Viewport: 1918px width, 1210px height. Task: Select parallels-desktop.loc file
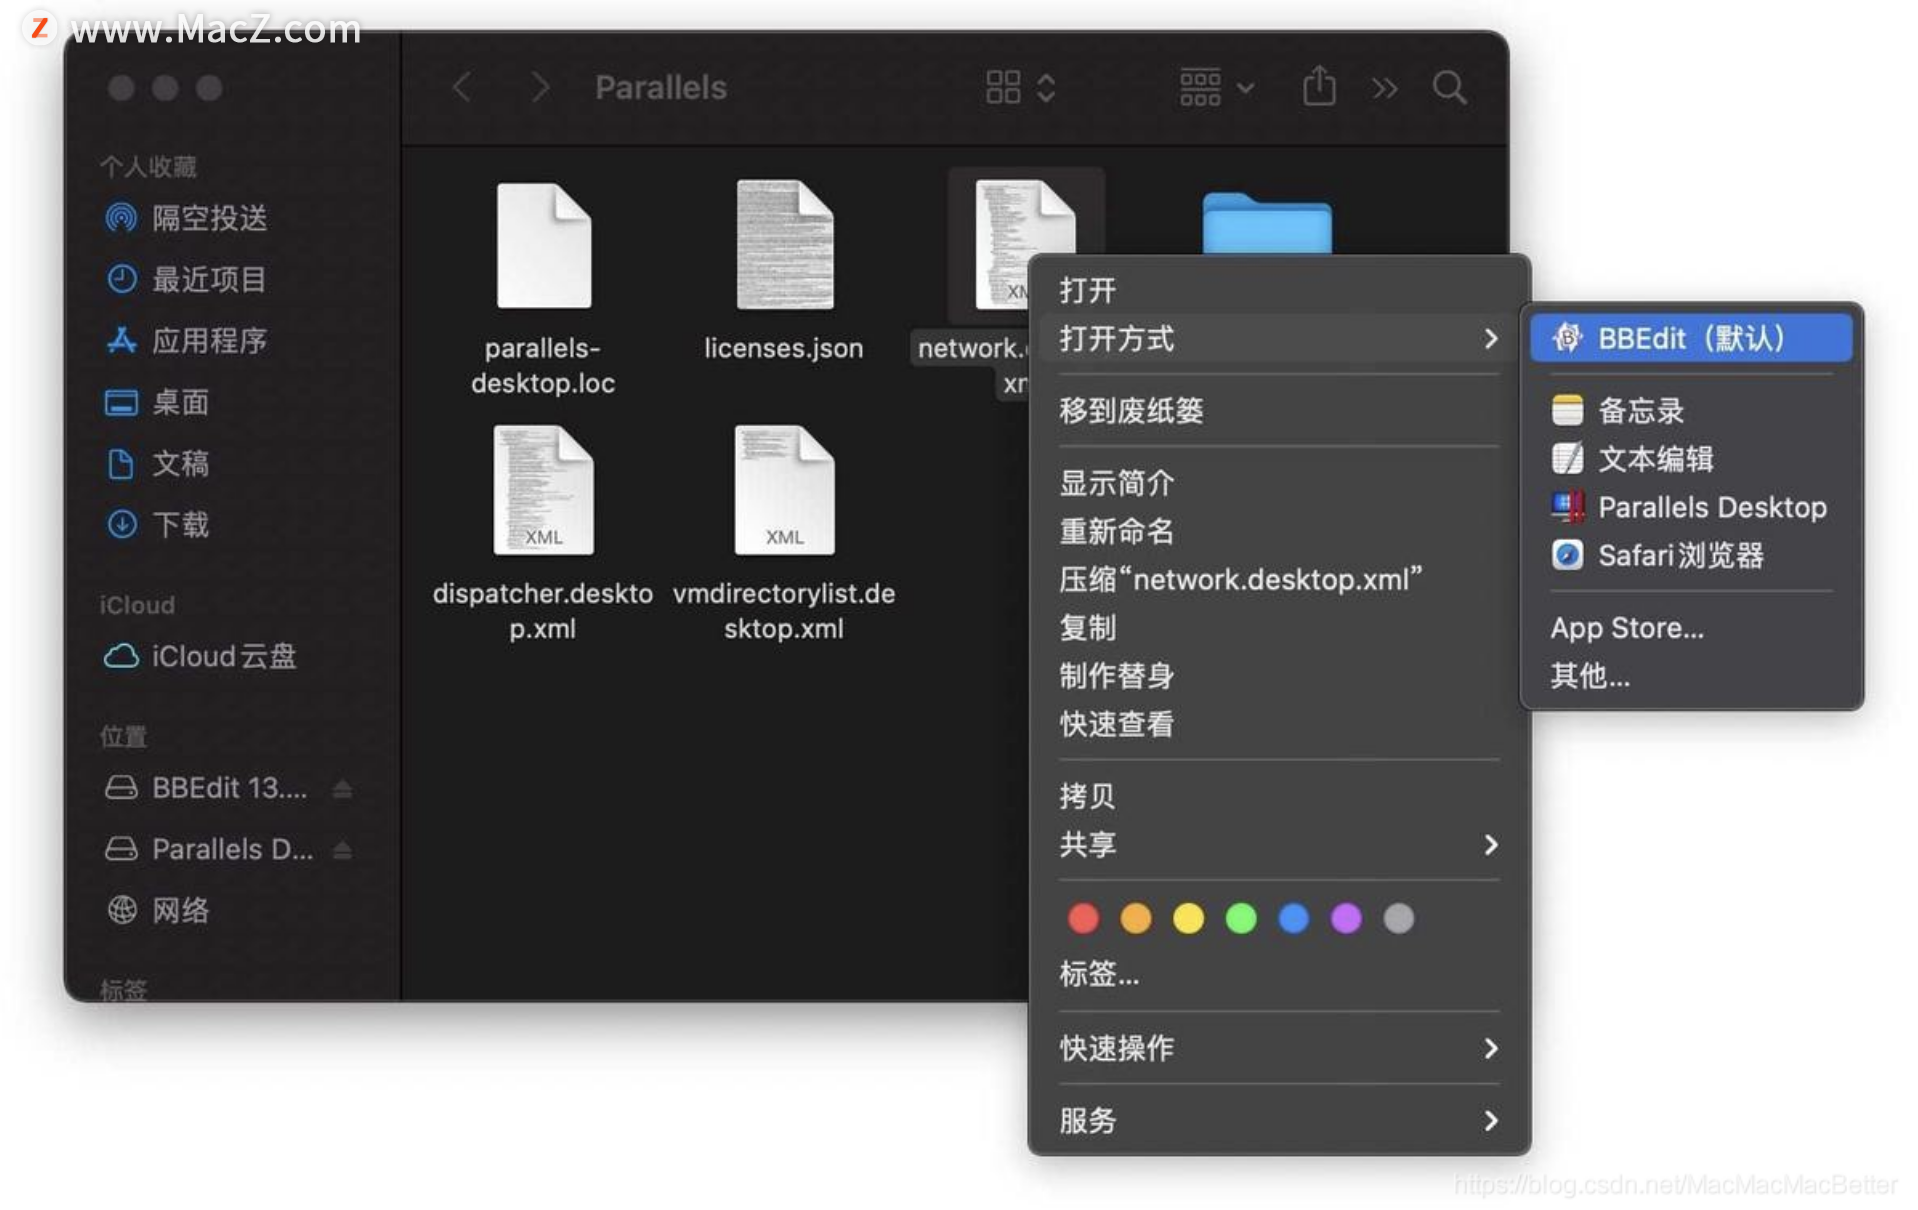543,246
